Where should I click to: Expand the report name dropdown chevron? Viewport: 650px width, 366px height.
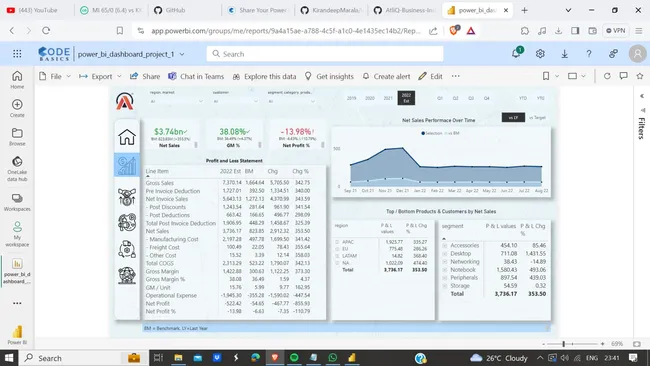(x=182, y=54)
